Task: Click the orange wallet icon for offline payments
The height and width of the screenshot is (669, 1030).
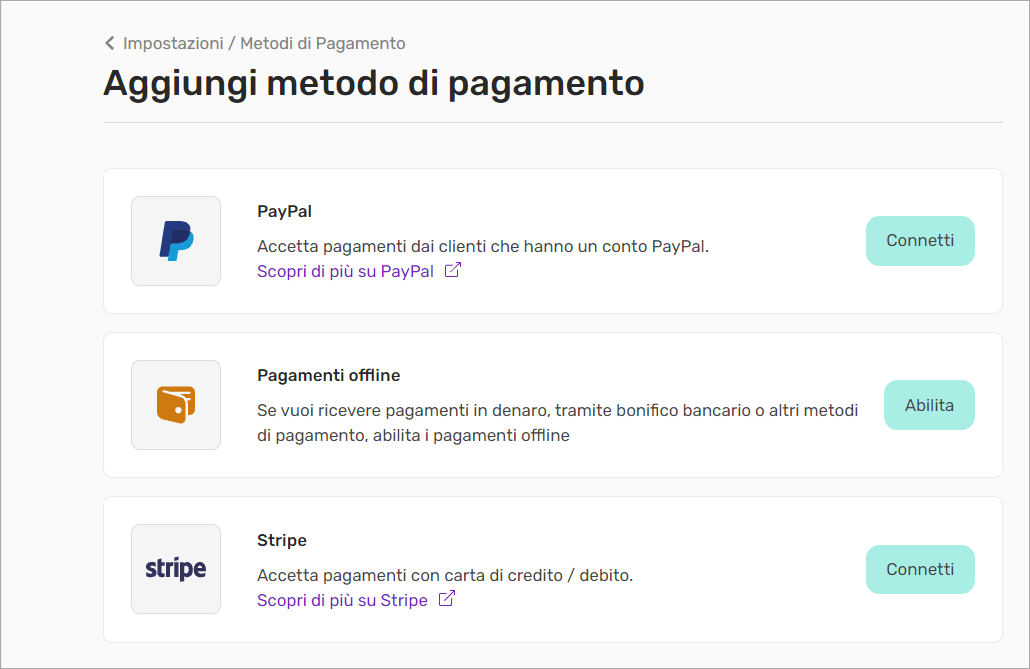Action: 176,405
